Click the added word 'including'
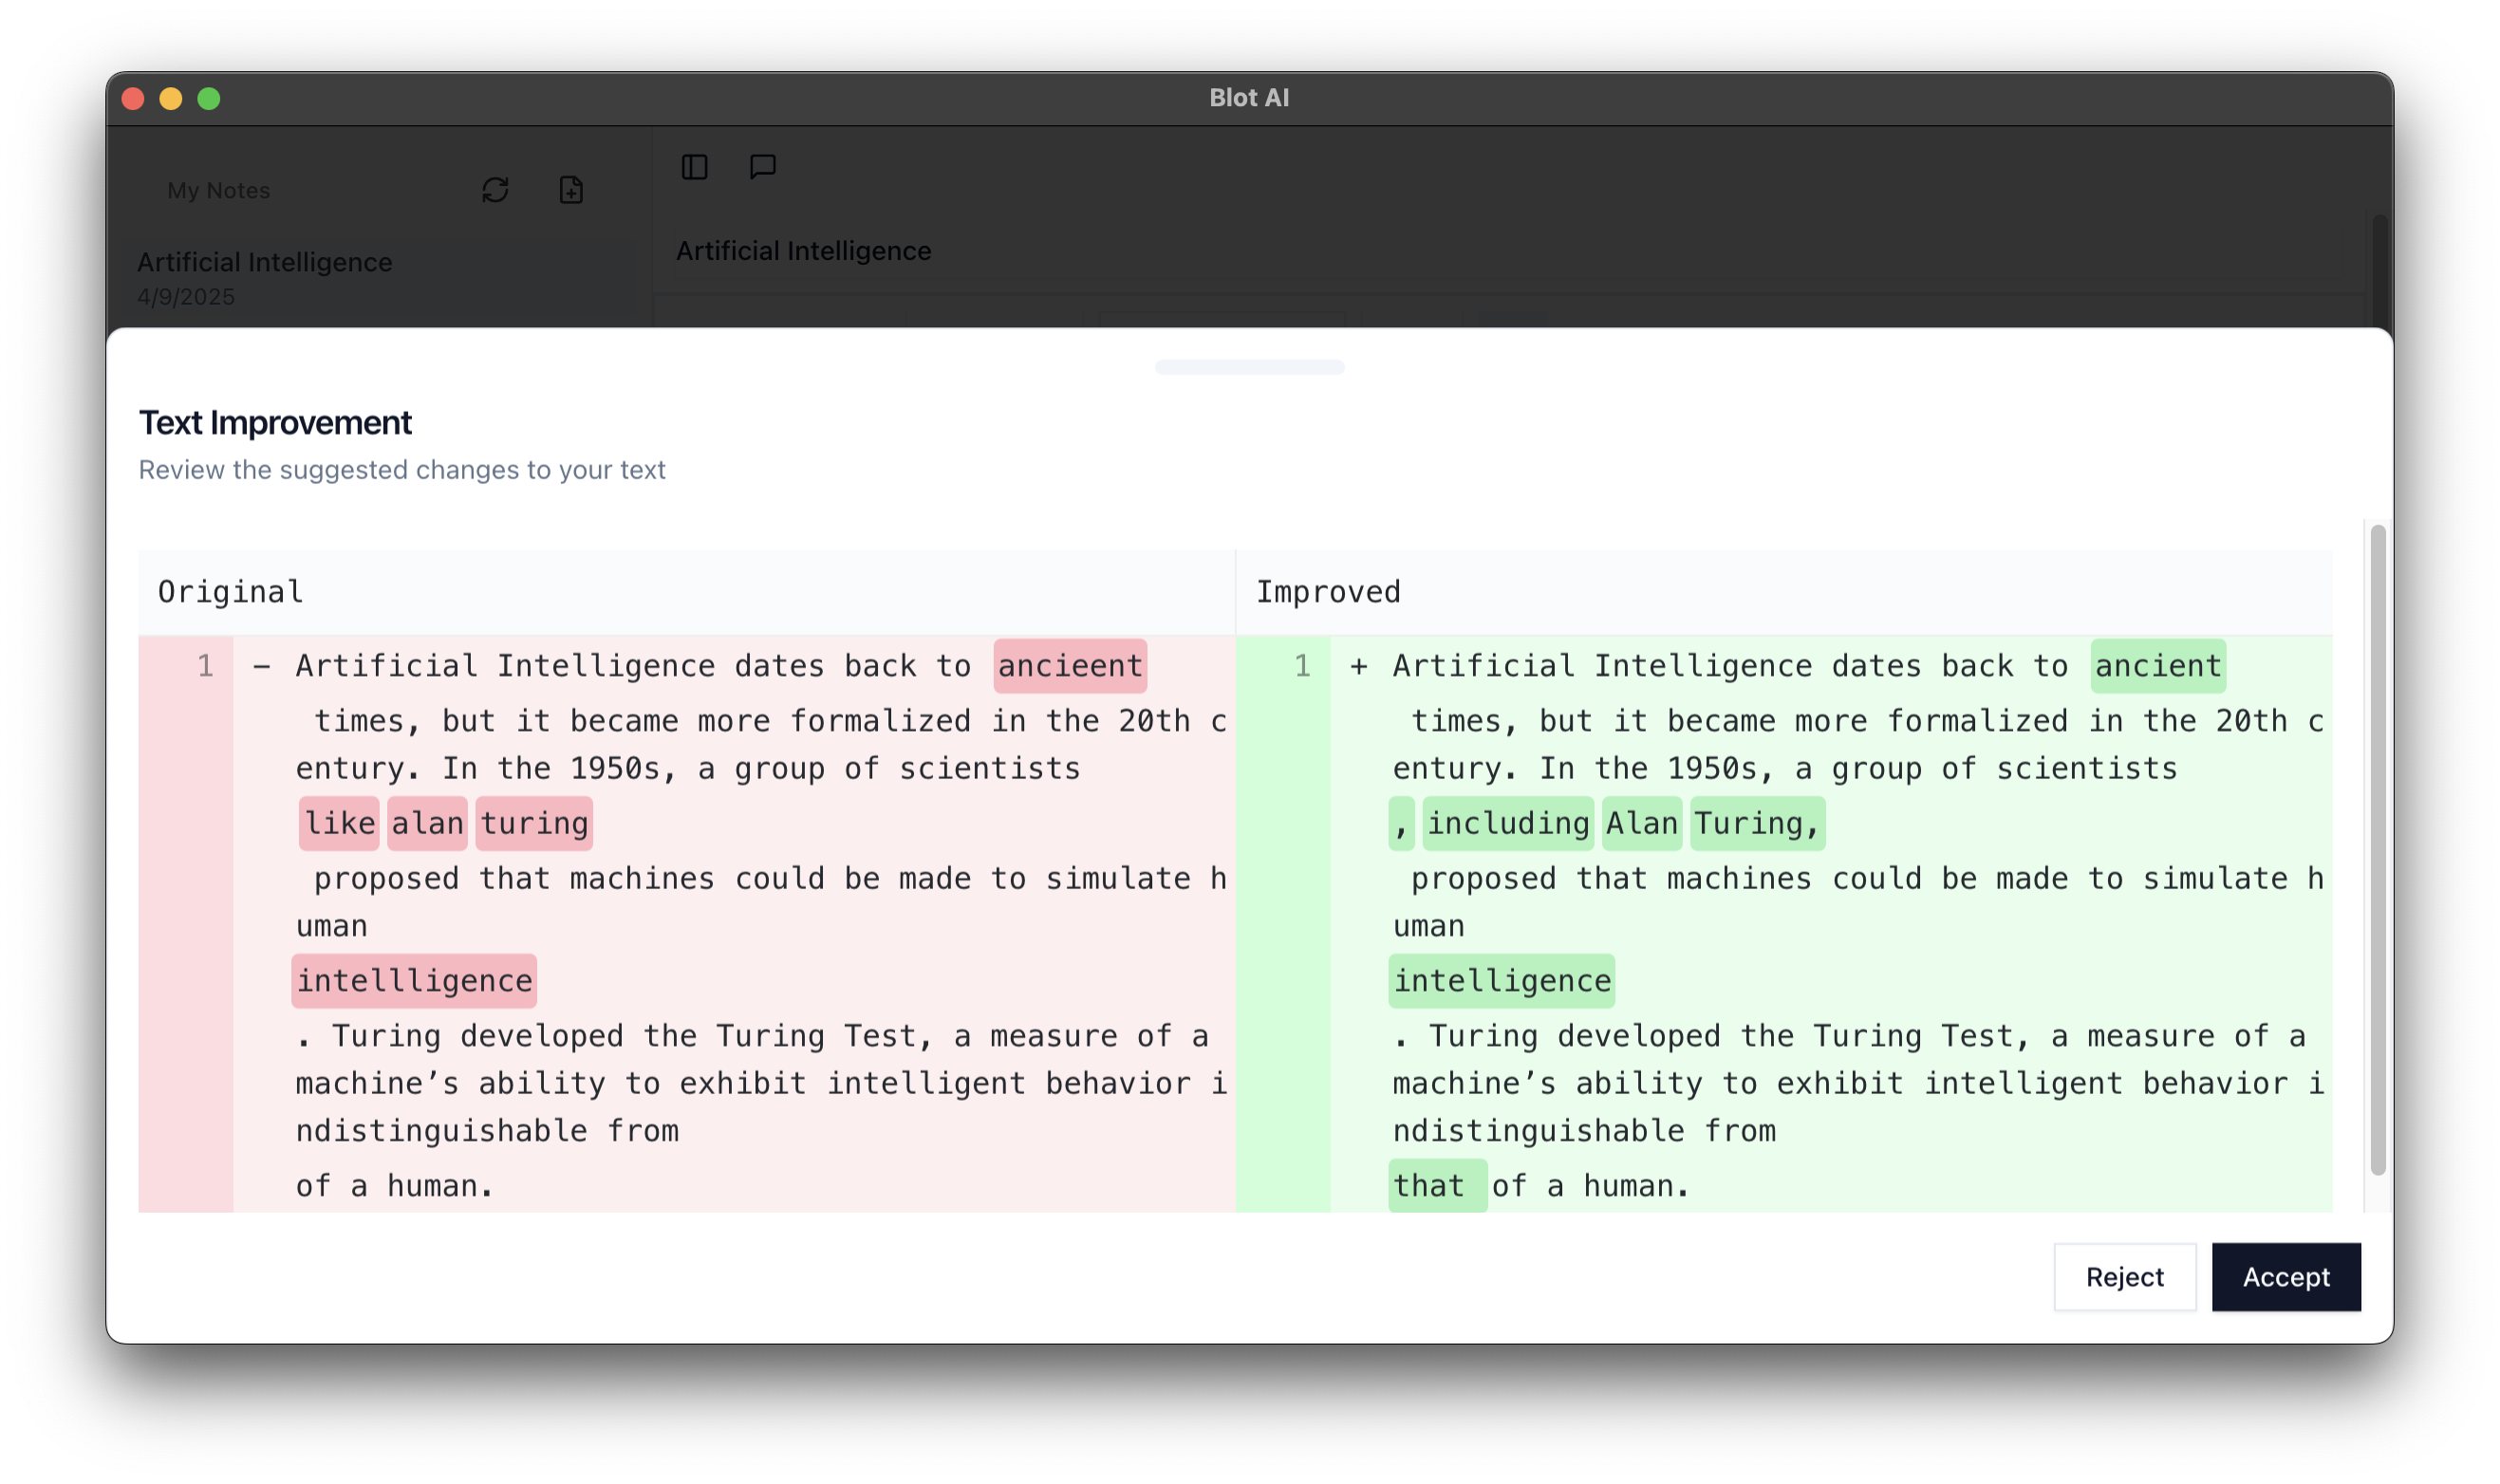 pyautogui.click(x=1508, y=824)
